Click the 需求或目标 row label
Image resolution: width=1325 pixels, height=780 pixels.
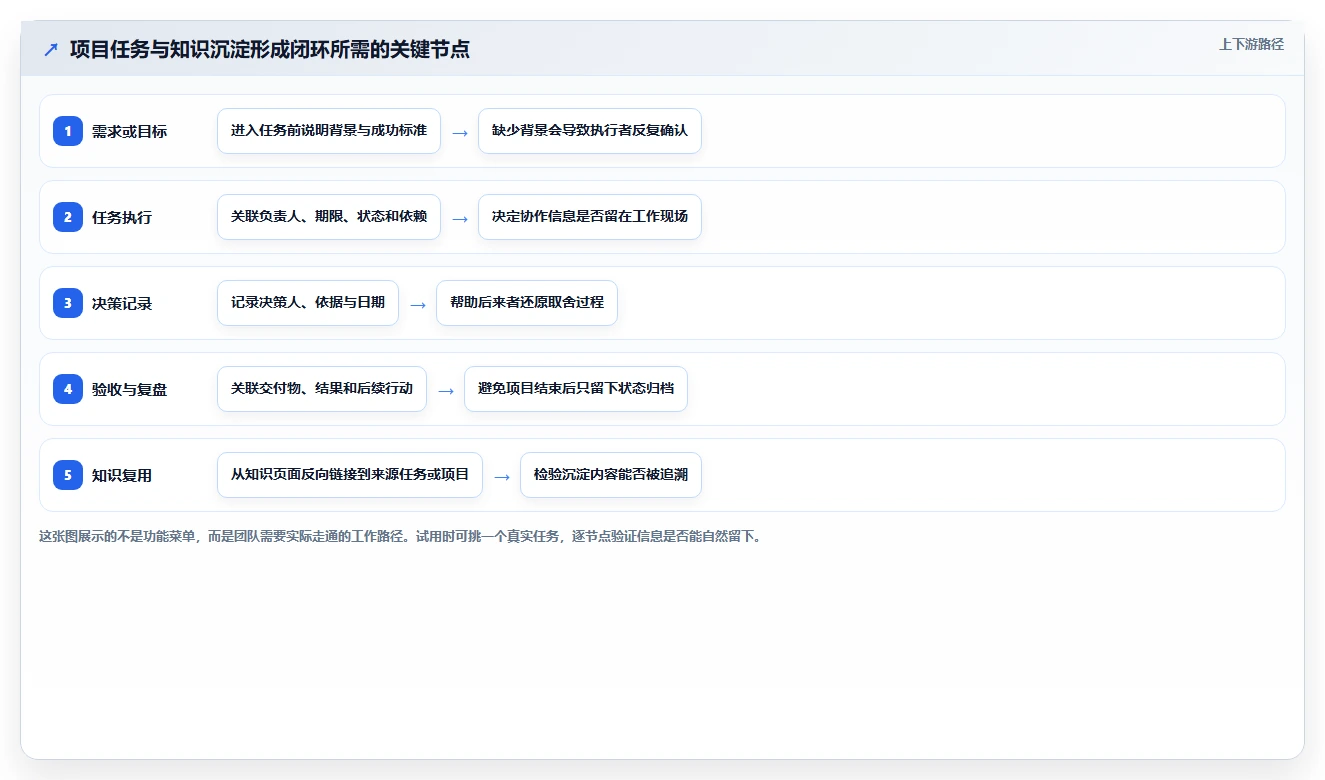pos(129,131)
